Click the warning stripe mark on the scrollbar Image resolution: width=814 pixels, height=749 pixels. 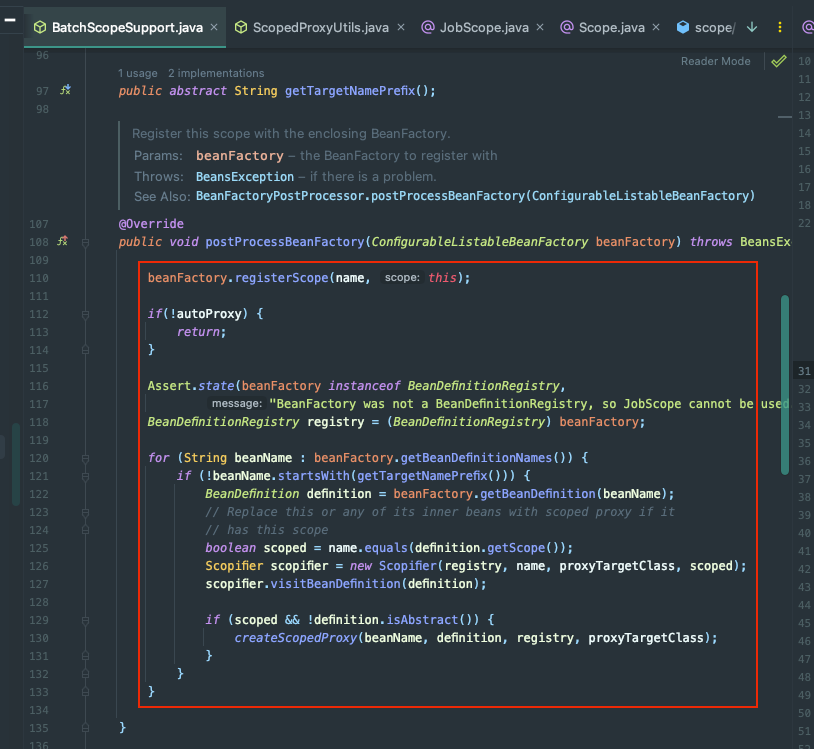pos(784,117)
